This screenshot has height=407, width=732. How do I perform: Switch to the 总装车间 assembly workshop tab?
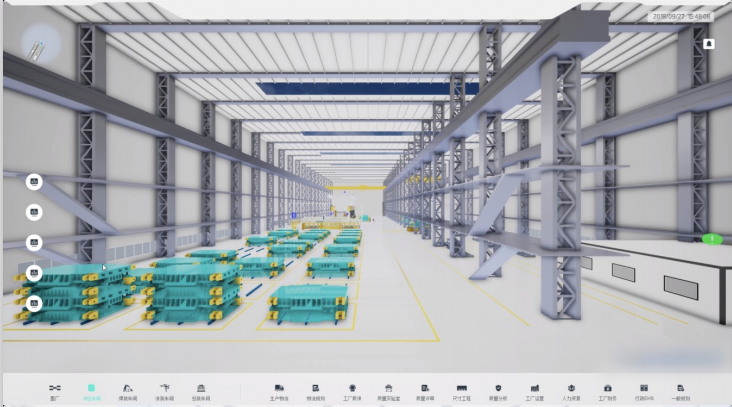(x=201, y=390)
